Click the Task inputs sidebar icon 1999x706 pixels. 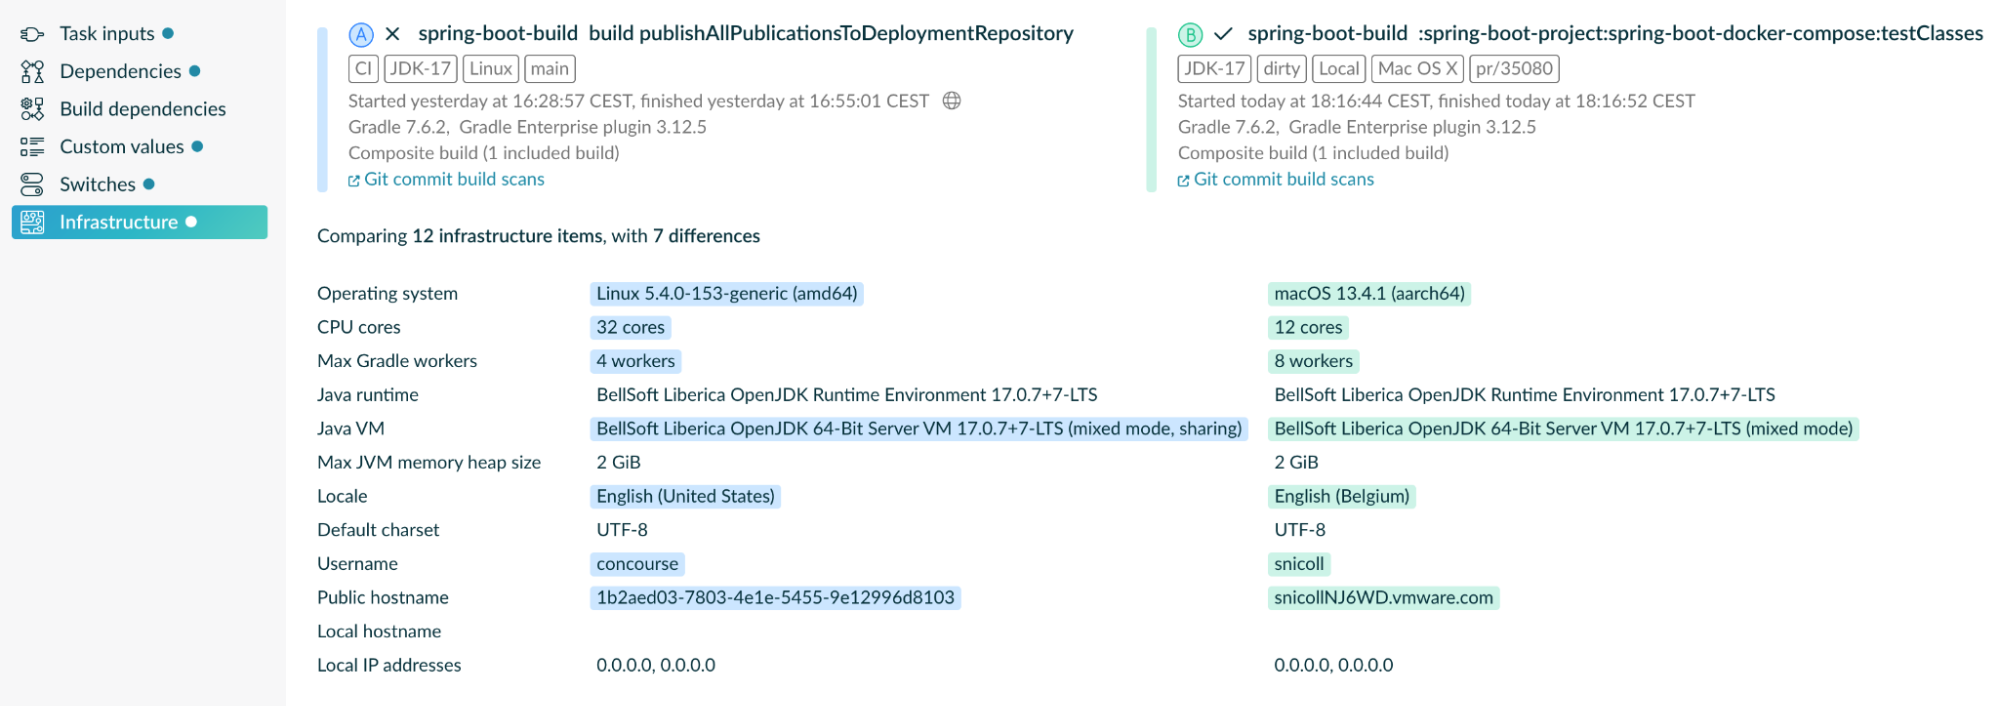point(32,34)
